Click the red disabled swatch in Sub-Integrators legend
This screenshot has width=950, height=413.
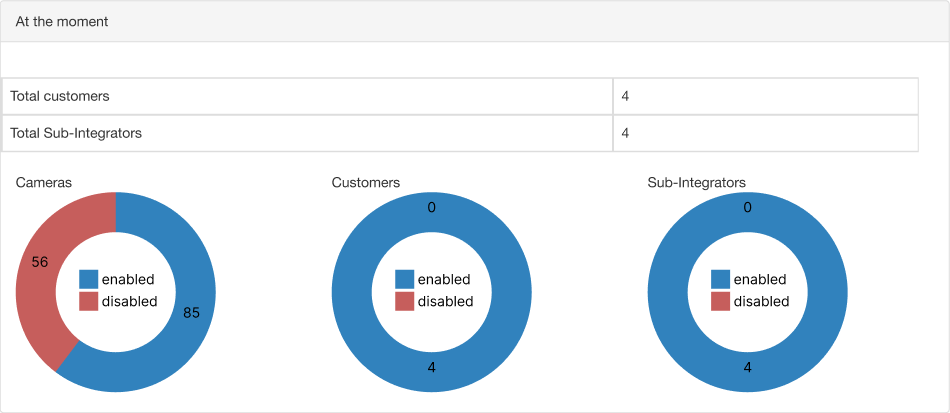(720, 301)
